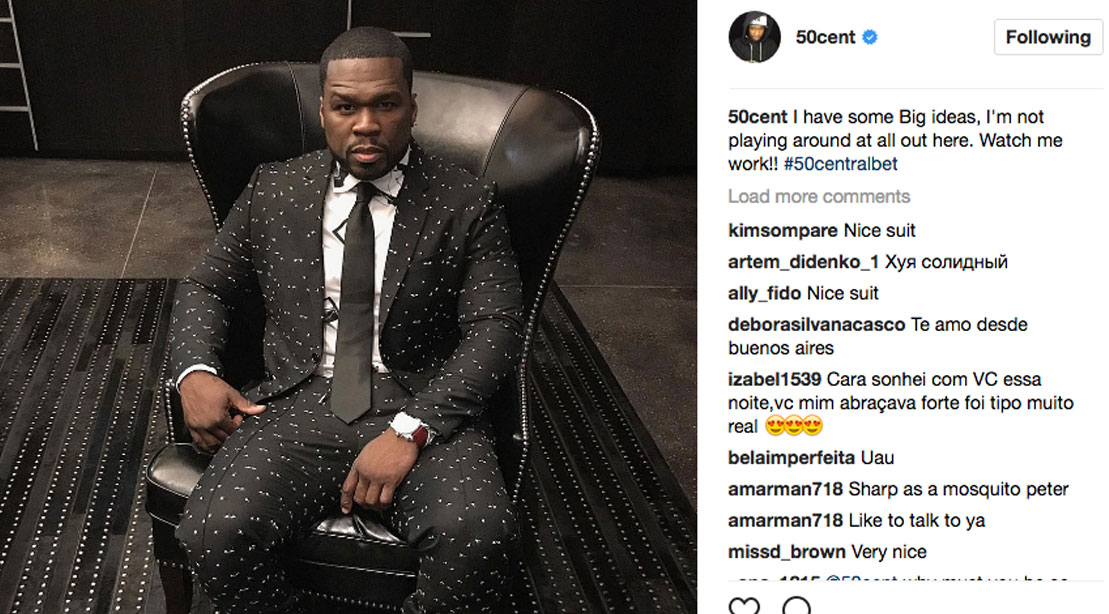
Task: Open the #50centralbet hashtag
Action: point(840,163)
